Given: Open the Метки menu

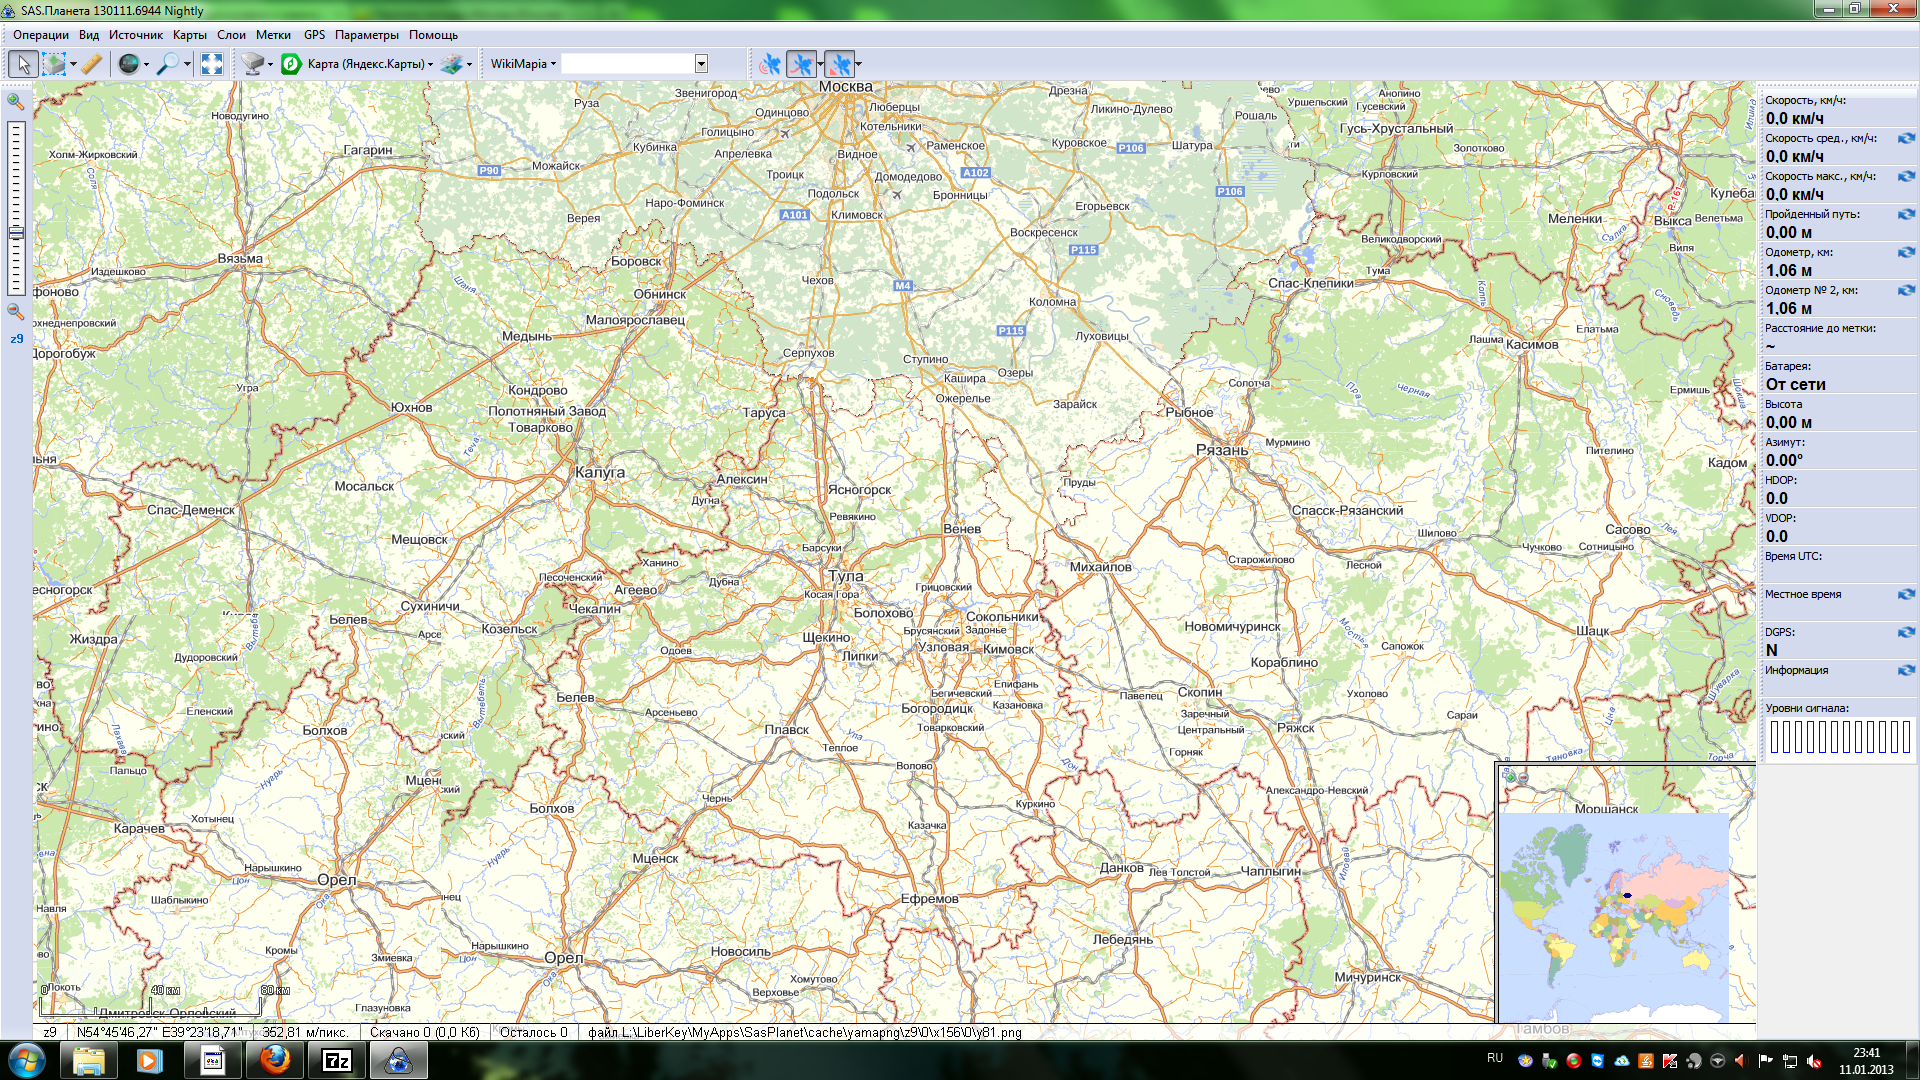Looking at the screenshot, I should point(273,35).
